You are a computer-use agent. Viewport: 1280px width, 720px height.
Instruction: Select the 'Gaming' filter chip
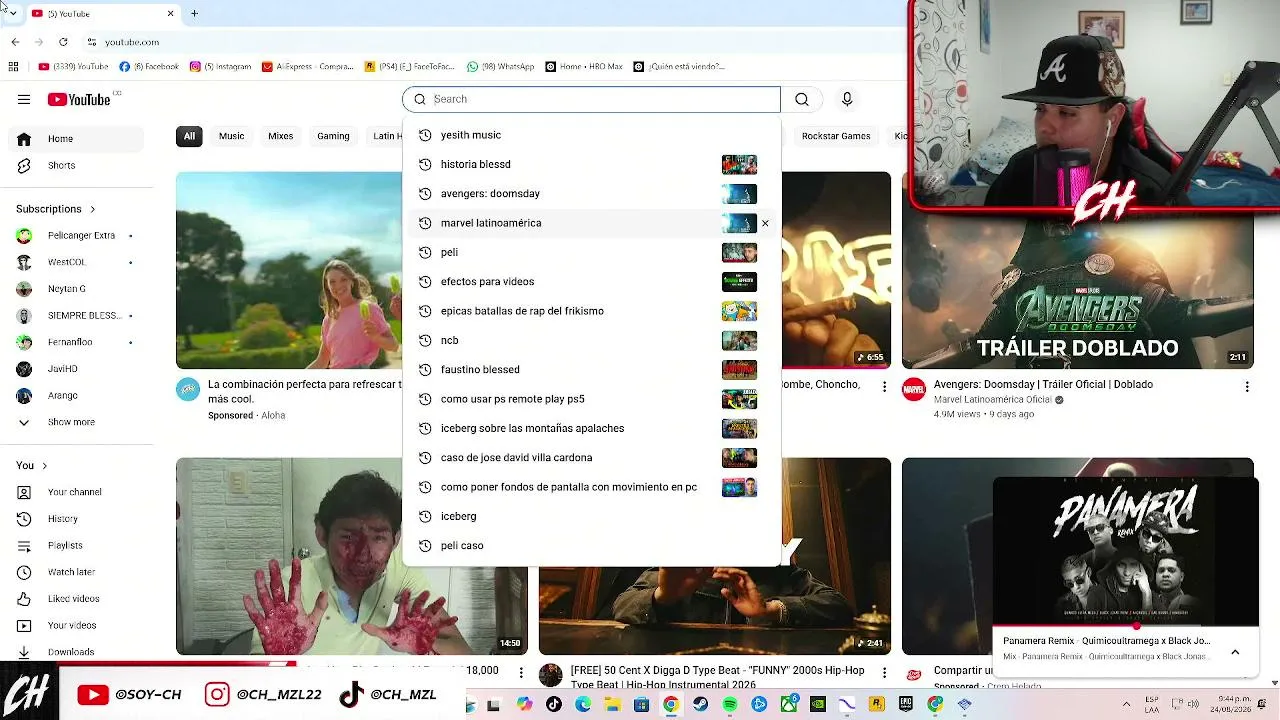(333, 136)
